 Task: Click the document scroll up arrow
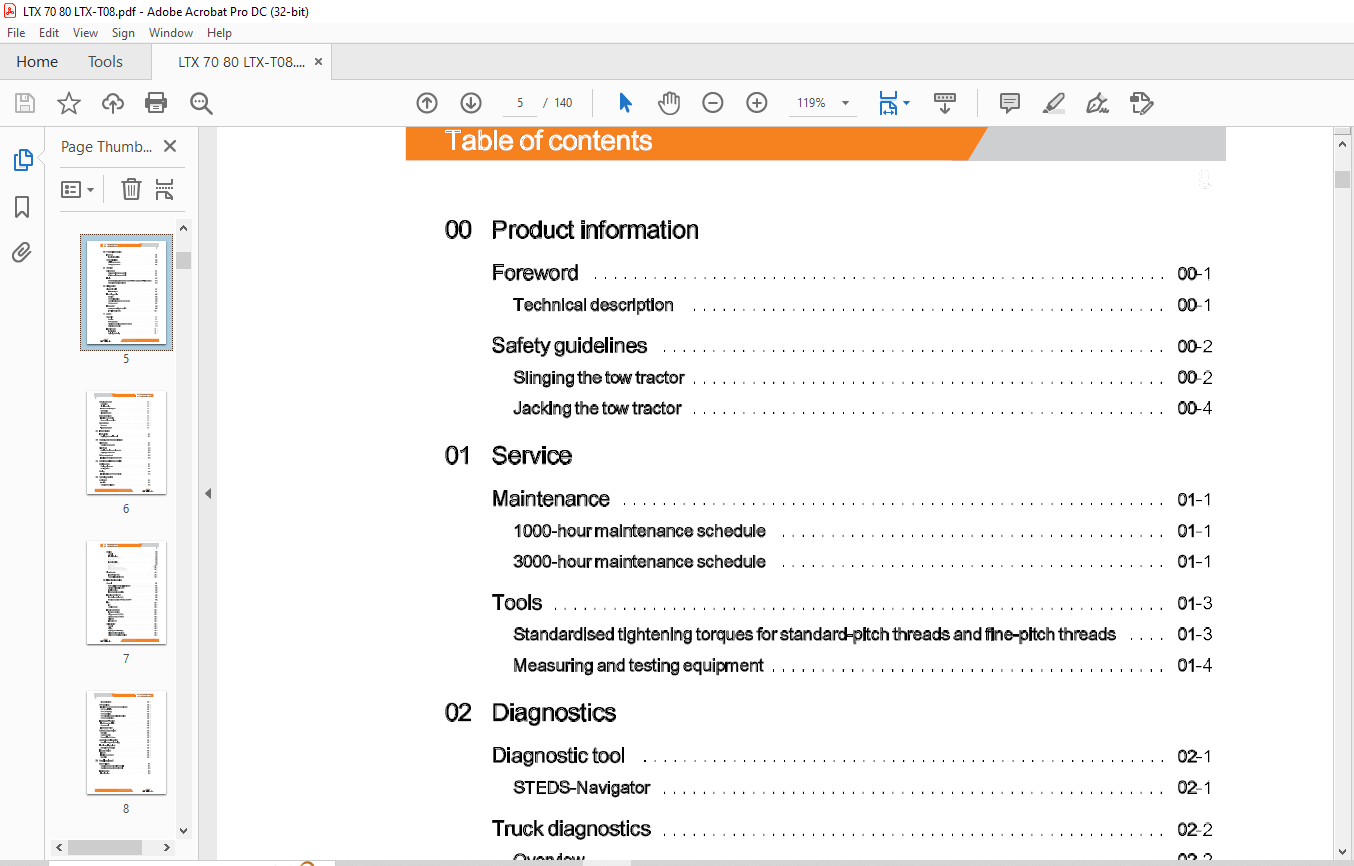[x=1342, y=144]
